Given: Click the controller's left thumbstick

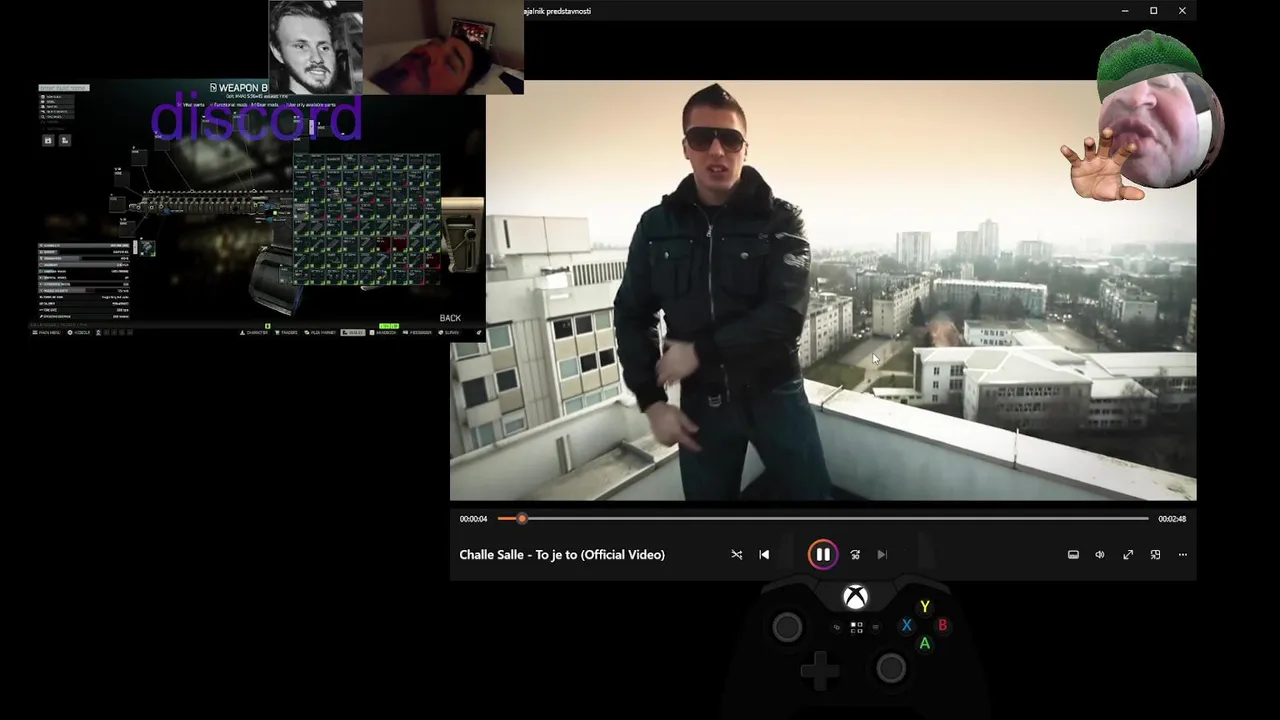Looking at the screenshot, I should pyautogui.click(x=788, y=627).
